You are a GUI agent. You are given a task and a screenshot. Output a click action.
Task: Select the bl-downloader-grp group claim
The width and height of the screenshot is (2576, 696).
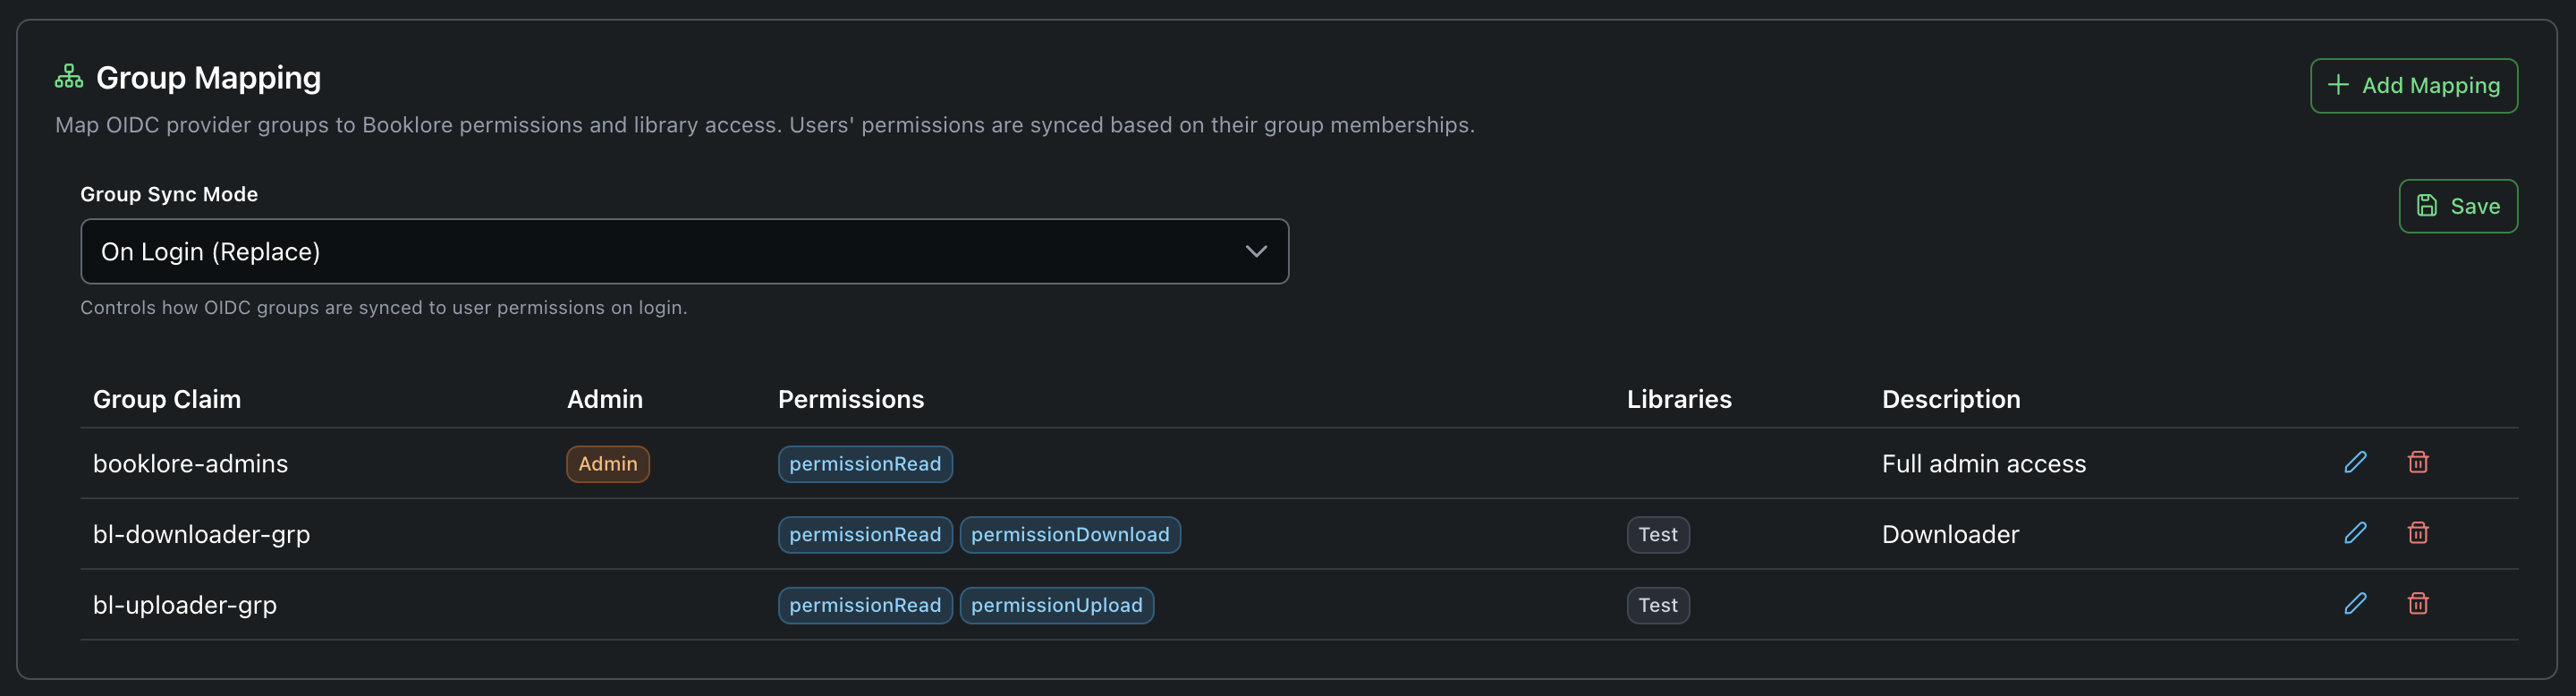pos(201,535)
